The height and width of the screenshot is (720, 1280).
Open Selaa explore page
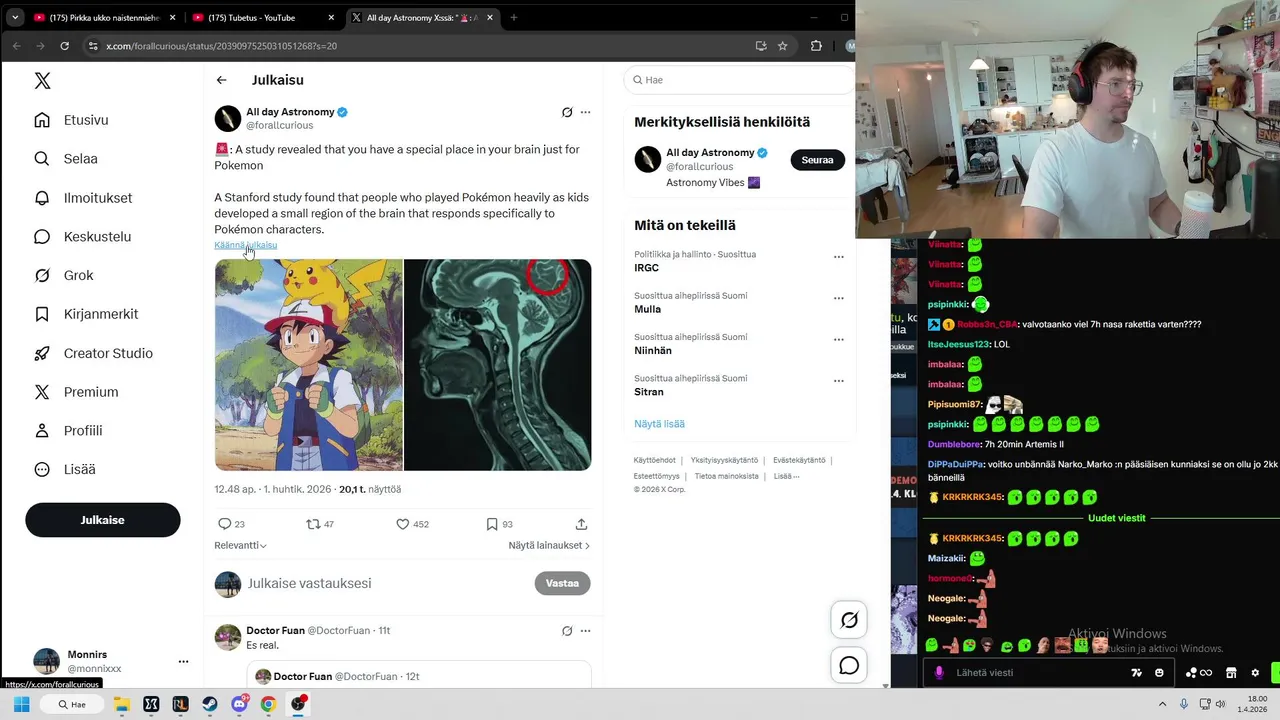66,159
